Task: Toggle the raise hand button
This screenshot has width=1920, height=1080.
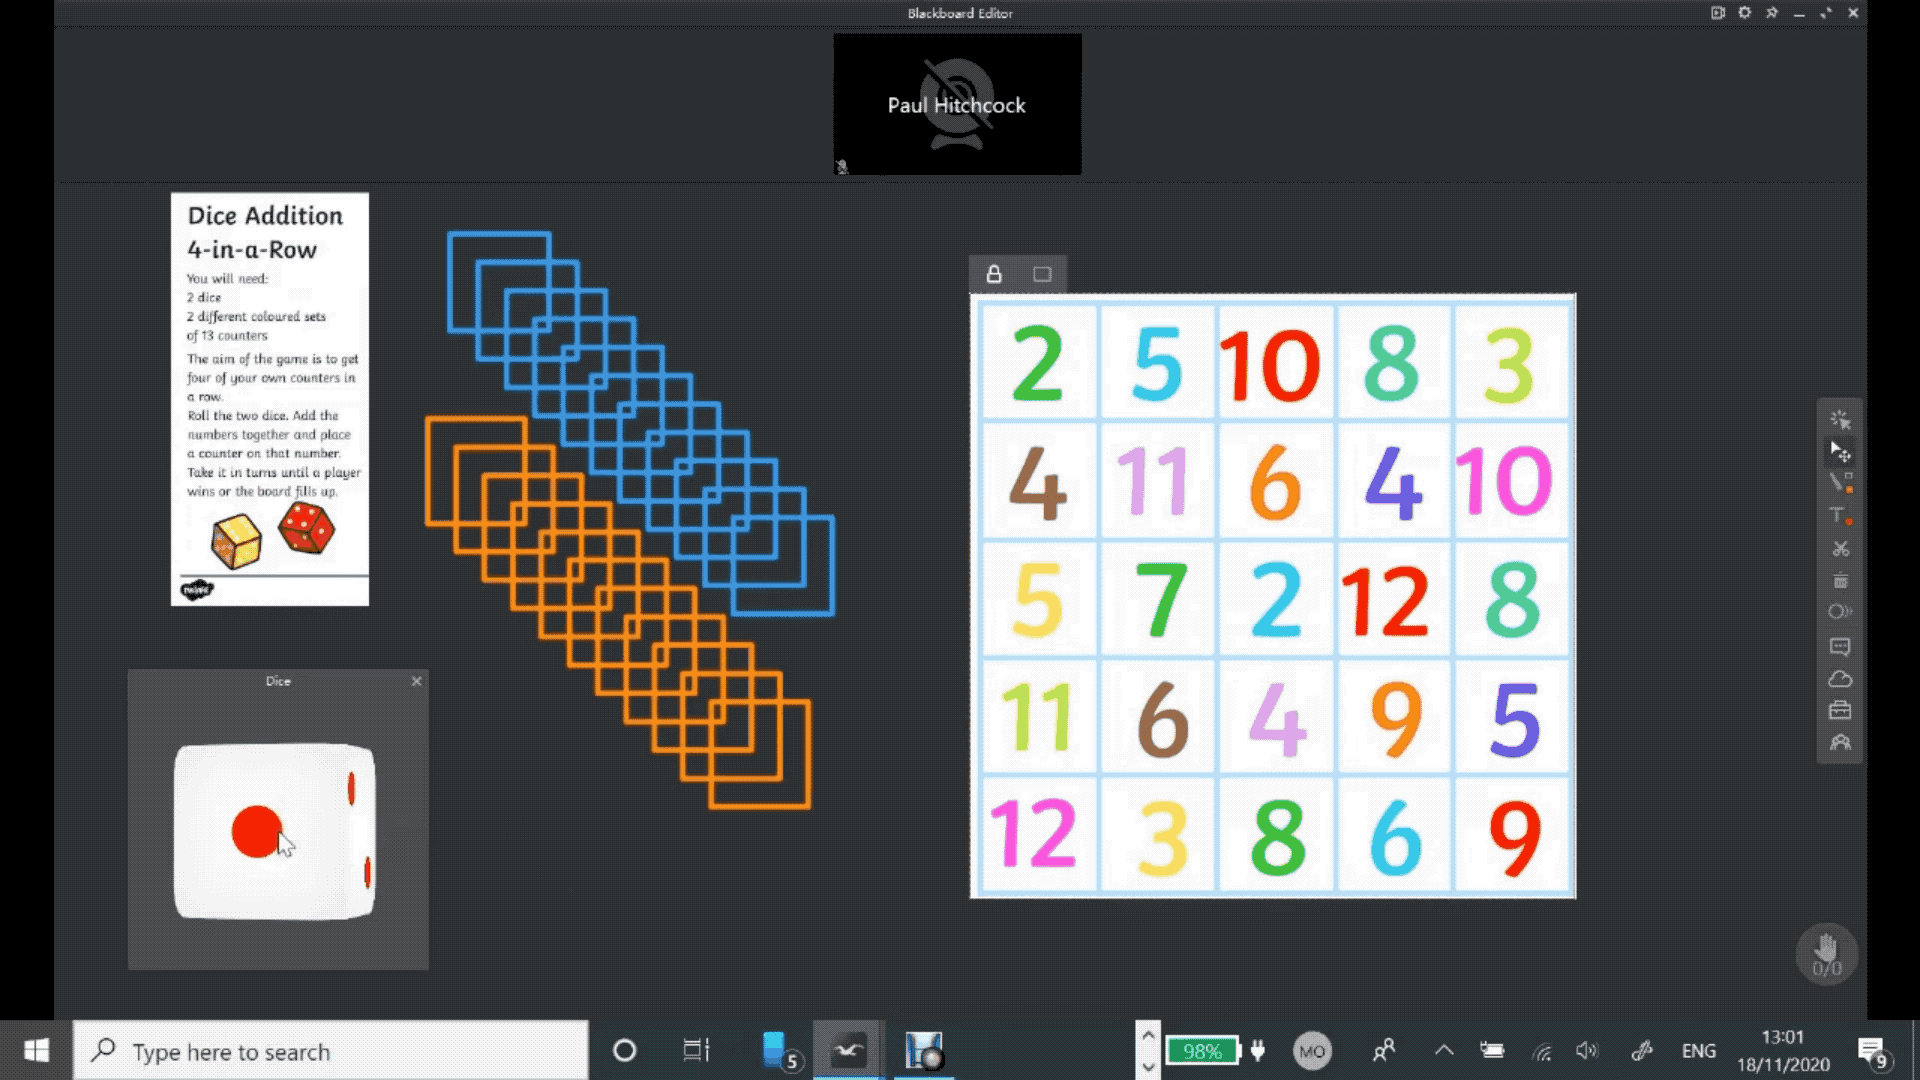Action: tap(1826, 953)
